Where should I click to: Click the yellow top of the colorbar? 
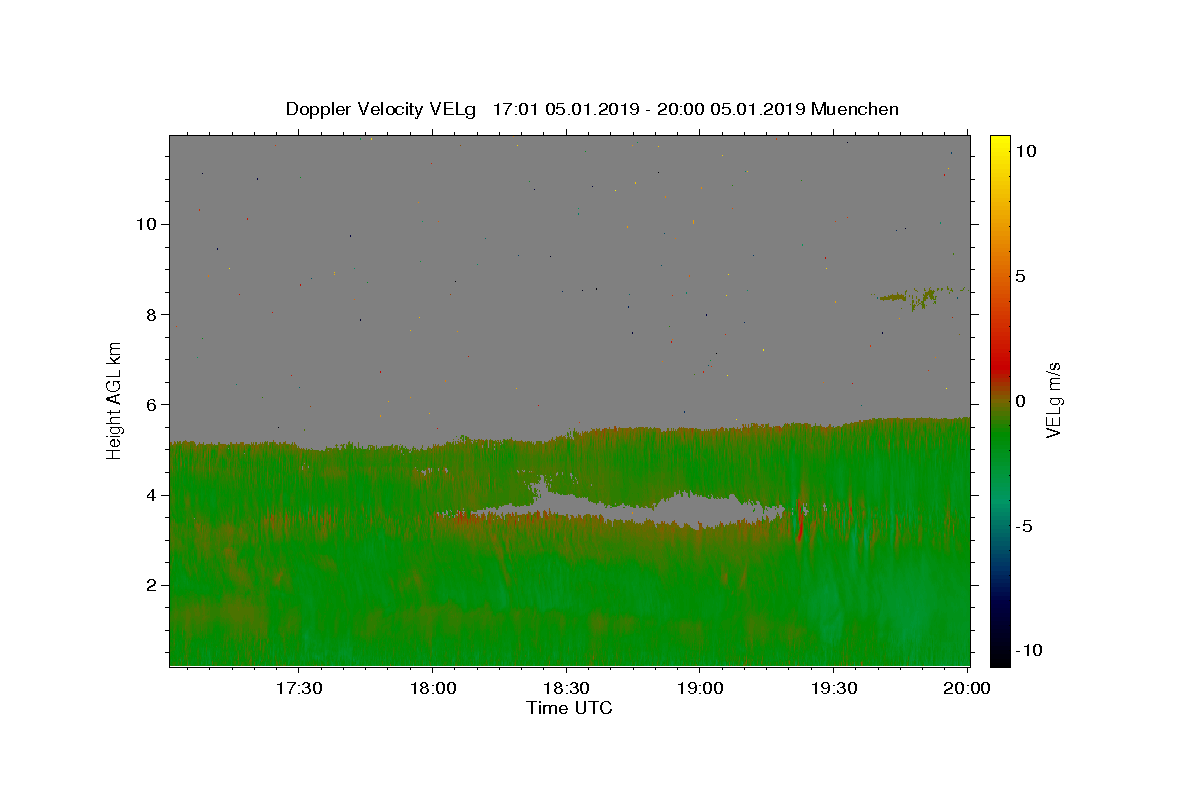pos(1000,145)
